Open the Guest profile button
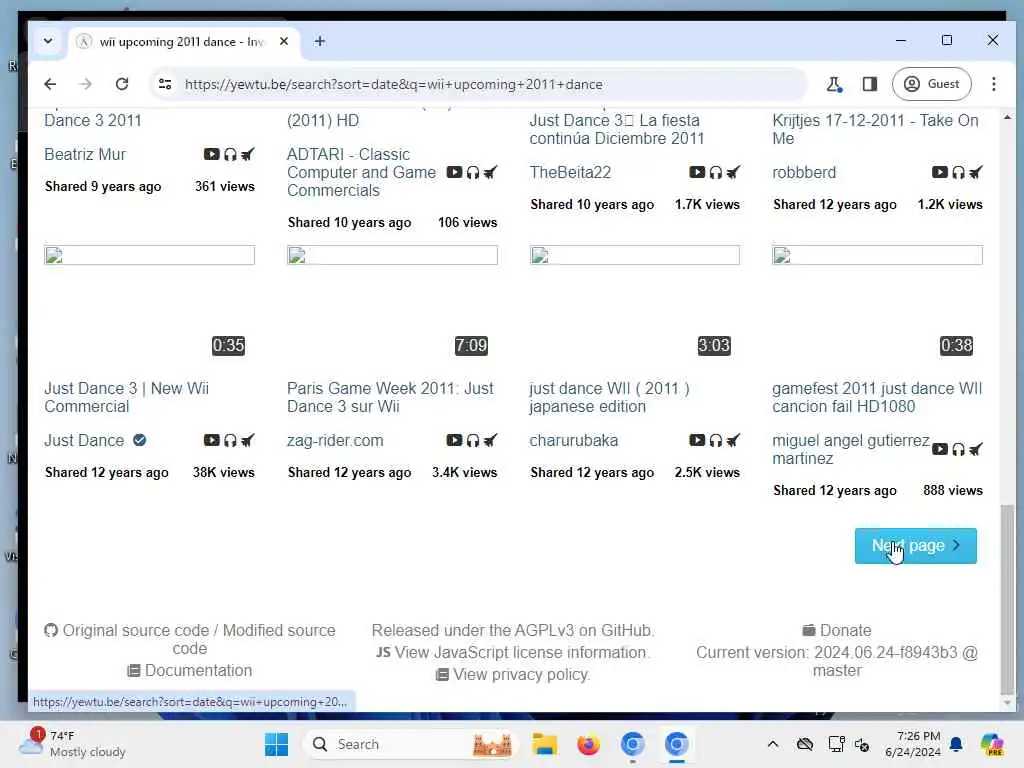 931,84
